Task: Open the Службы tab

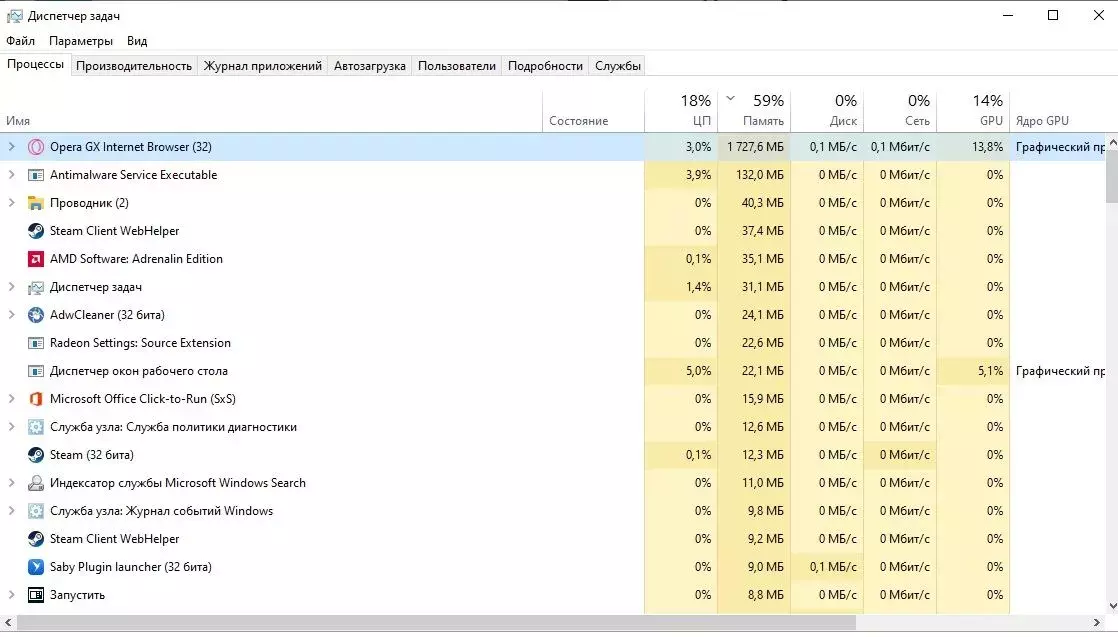Action: (618, 66)
